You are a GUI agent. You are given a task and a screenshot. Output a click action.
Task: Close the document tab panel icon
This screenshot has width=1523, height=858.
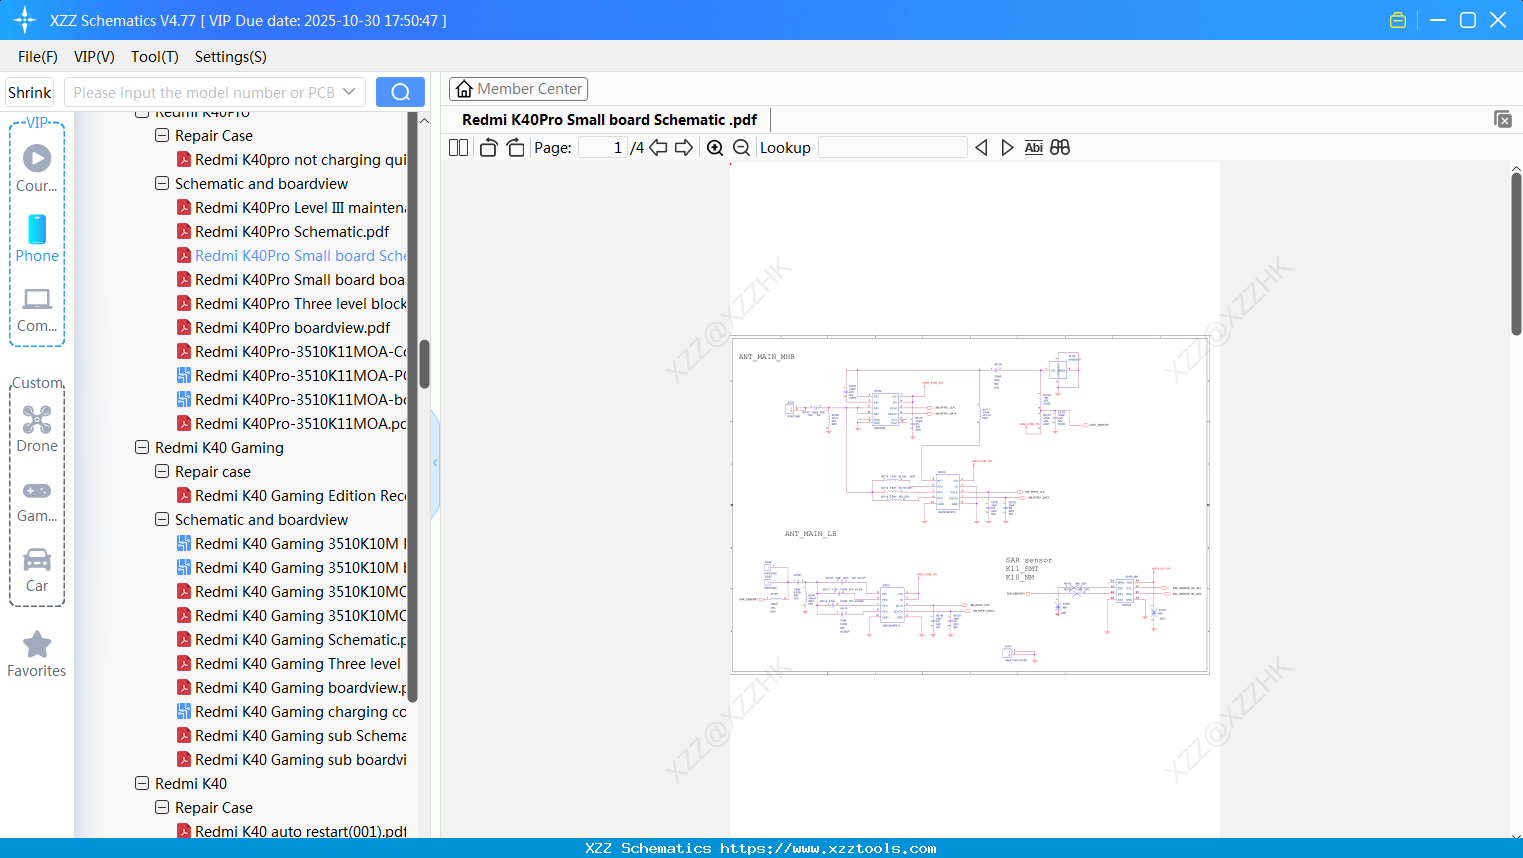pos(1503,119)
